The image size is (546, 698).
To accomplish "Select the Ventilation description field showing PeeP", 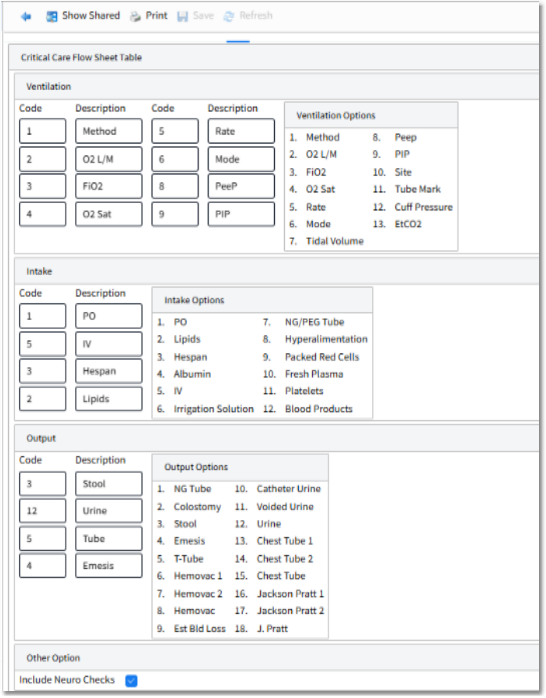I will (x=241, y=186).
